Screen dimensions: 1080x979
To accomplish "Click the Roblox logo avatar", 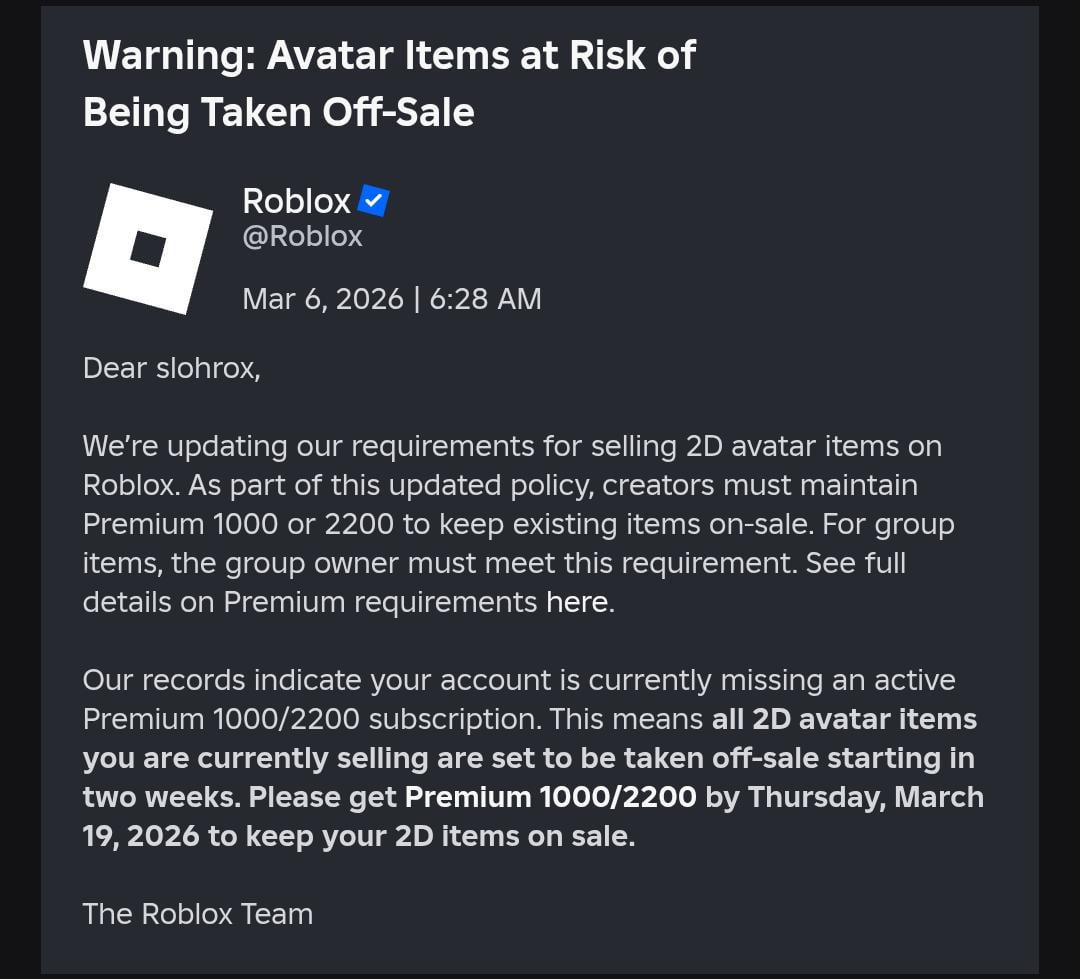I will tap(148, 249).
